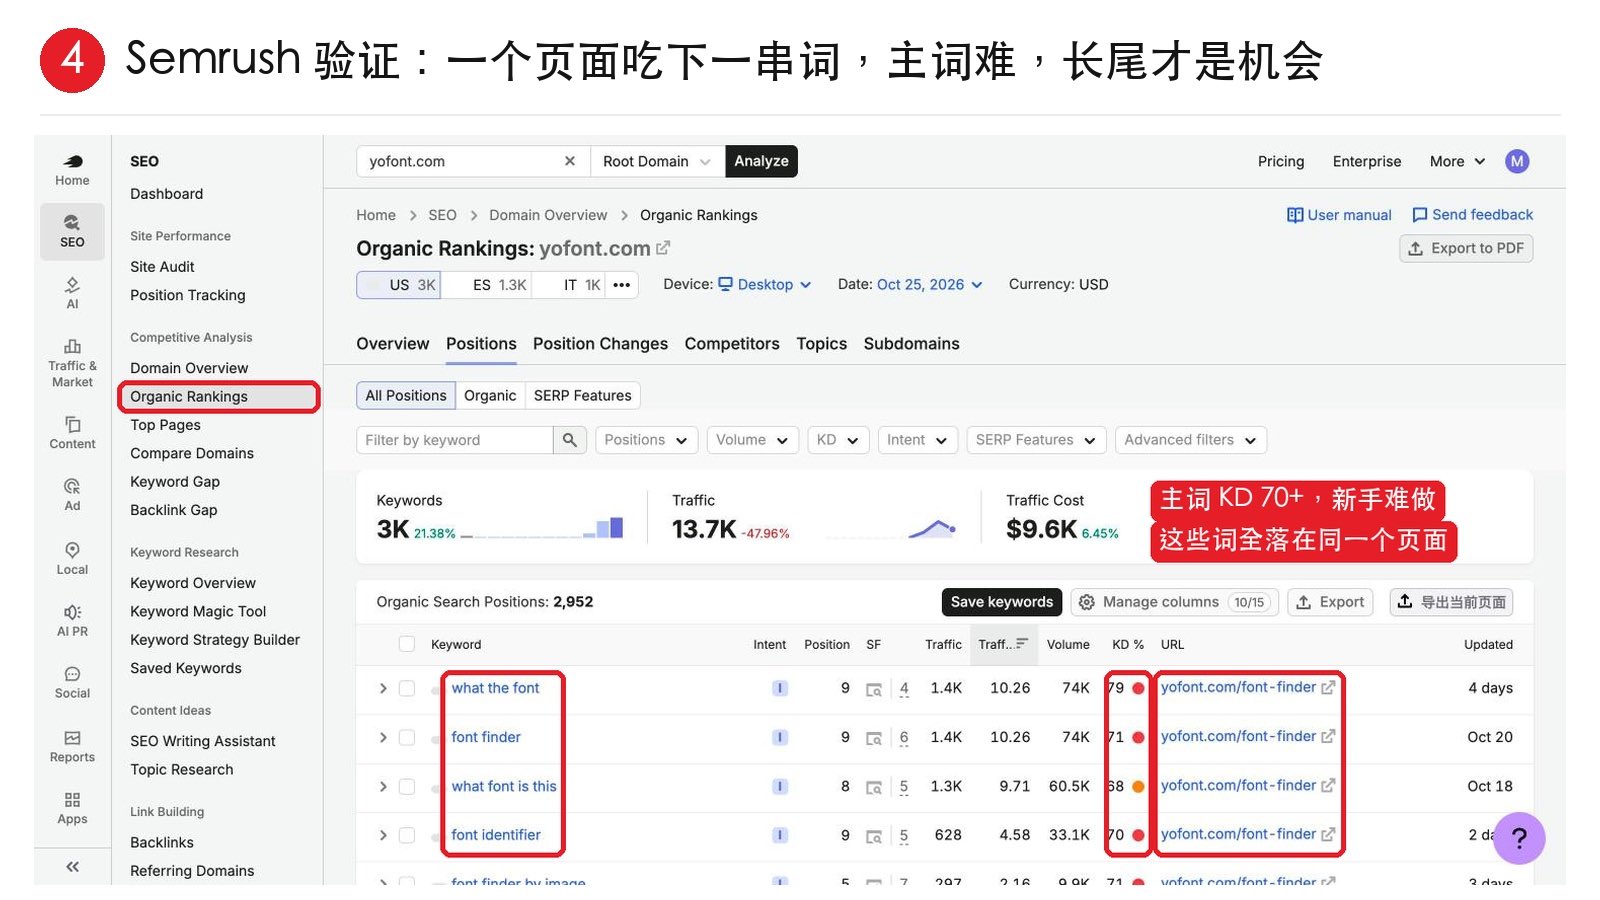Screen dimensions: 1600x900
Task: Collapse the sidebar with double-chevron icon
Action: (72, 867)
